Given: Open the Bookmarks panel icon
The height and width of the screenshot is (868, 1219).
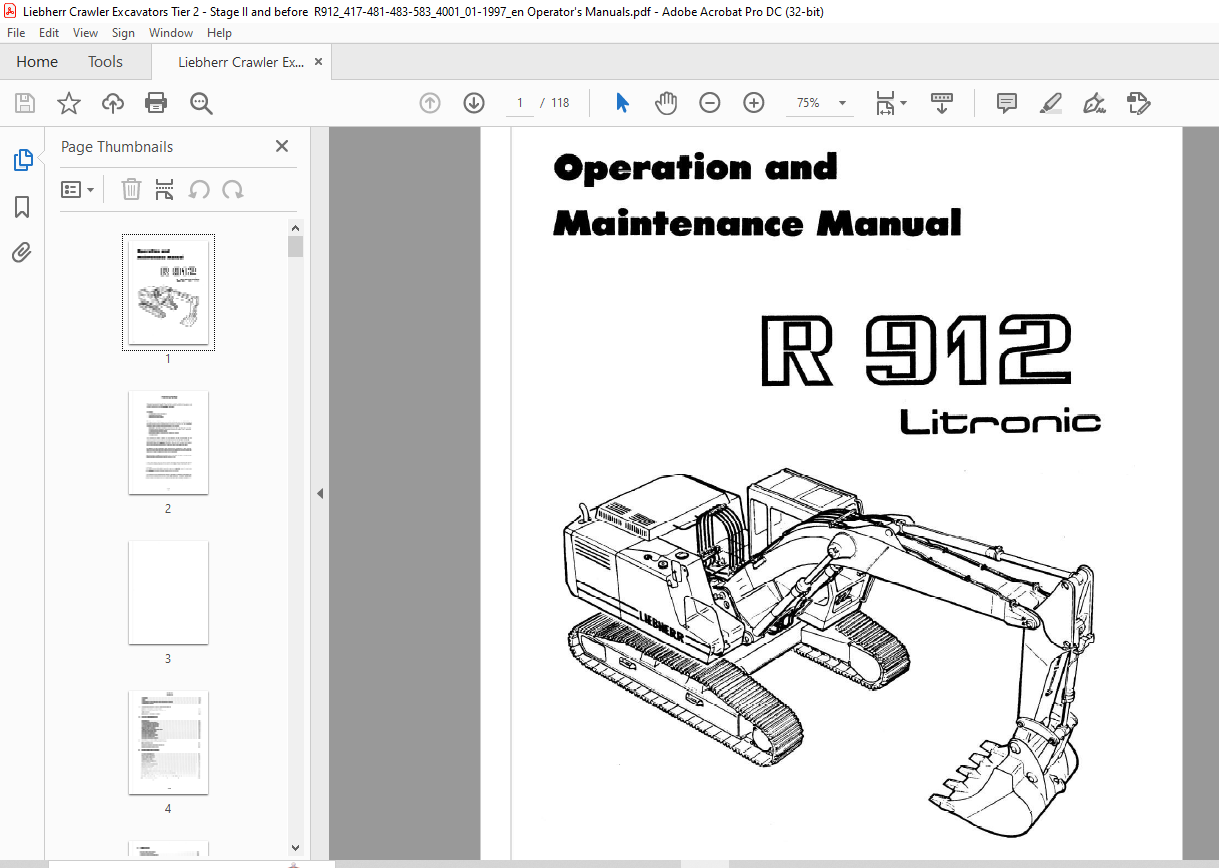Looking at the screenshot, I should 22,207.
